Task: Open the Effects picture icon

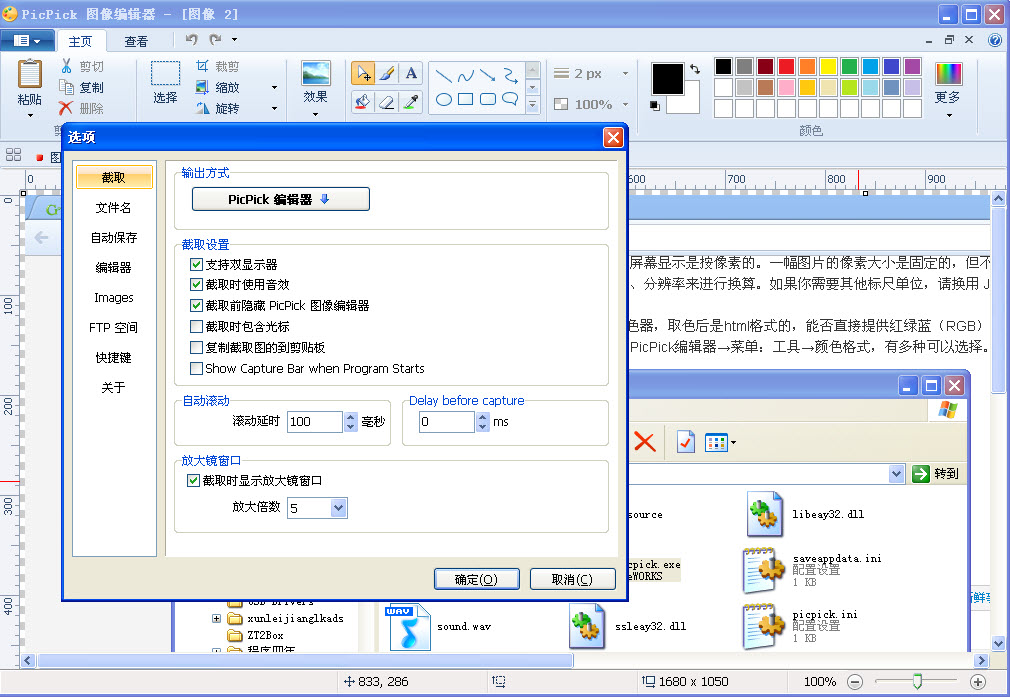Action: [316, 73]
